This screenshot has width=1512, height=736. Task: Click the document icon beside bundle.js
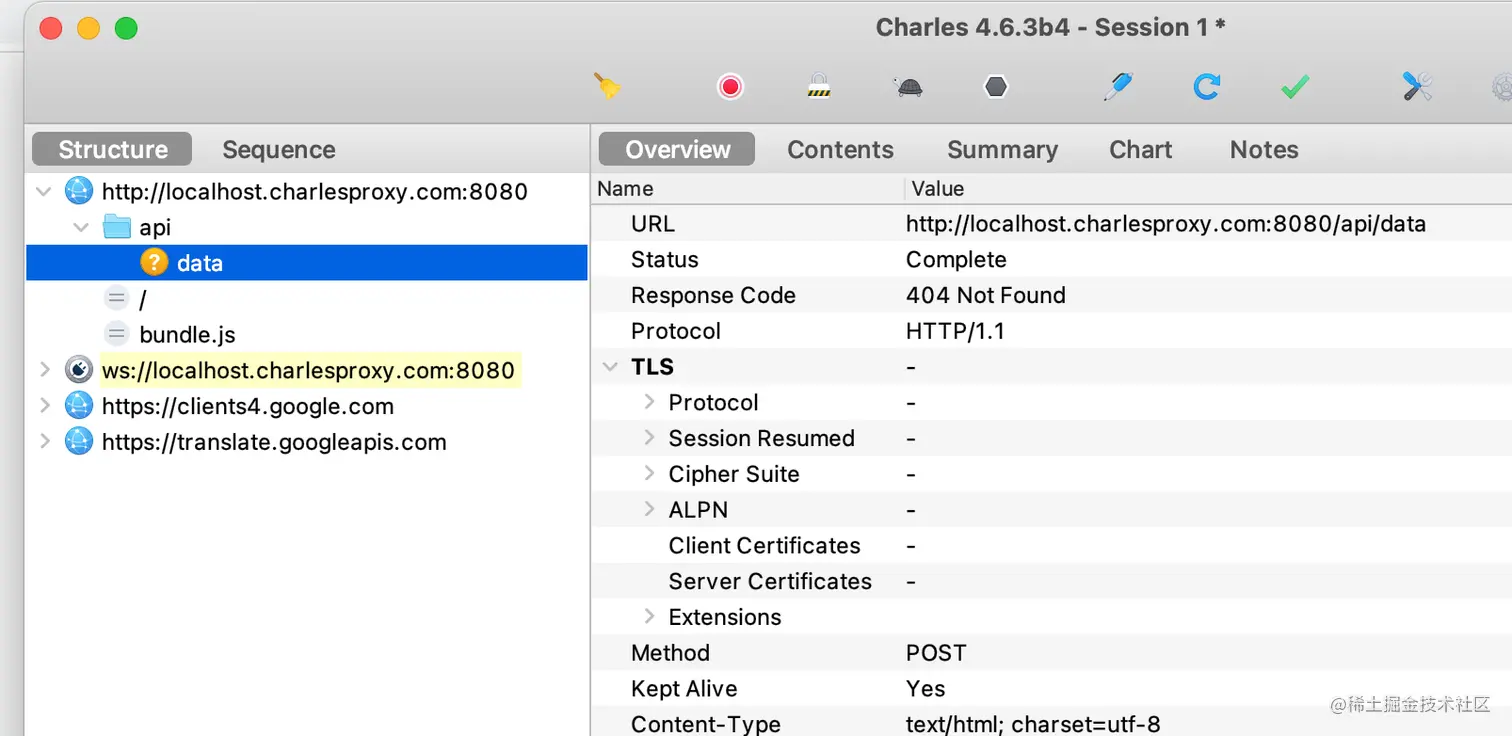pyautogui.click(x=117, y=334)
